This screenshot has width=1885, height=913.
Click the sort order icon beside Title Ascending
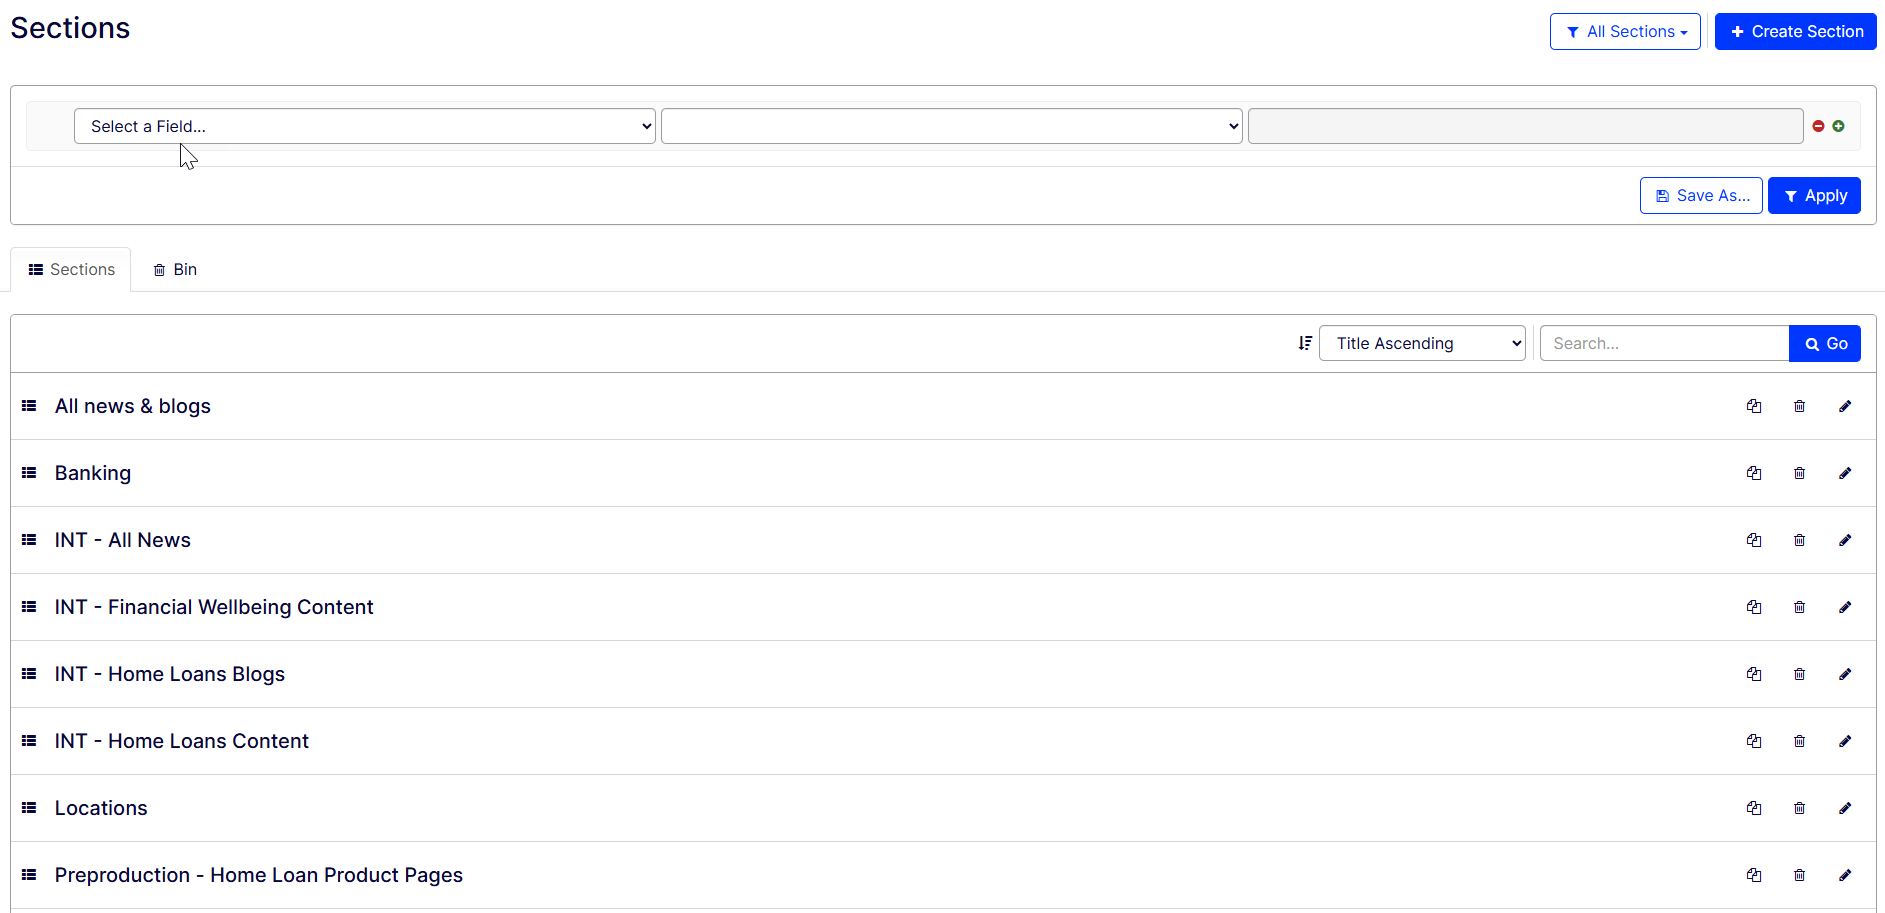(x=1305, y=343)
